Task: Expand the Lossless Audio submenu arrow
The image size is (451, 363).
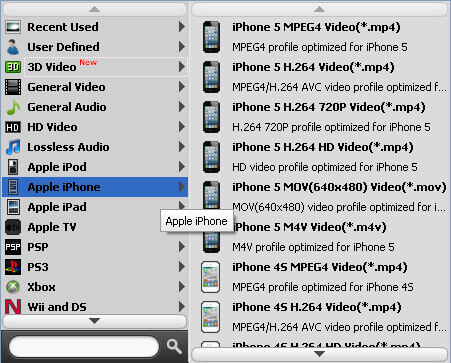Action: (x=182, y=147)
